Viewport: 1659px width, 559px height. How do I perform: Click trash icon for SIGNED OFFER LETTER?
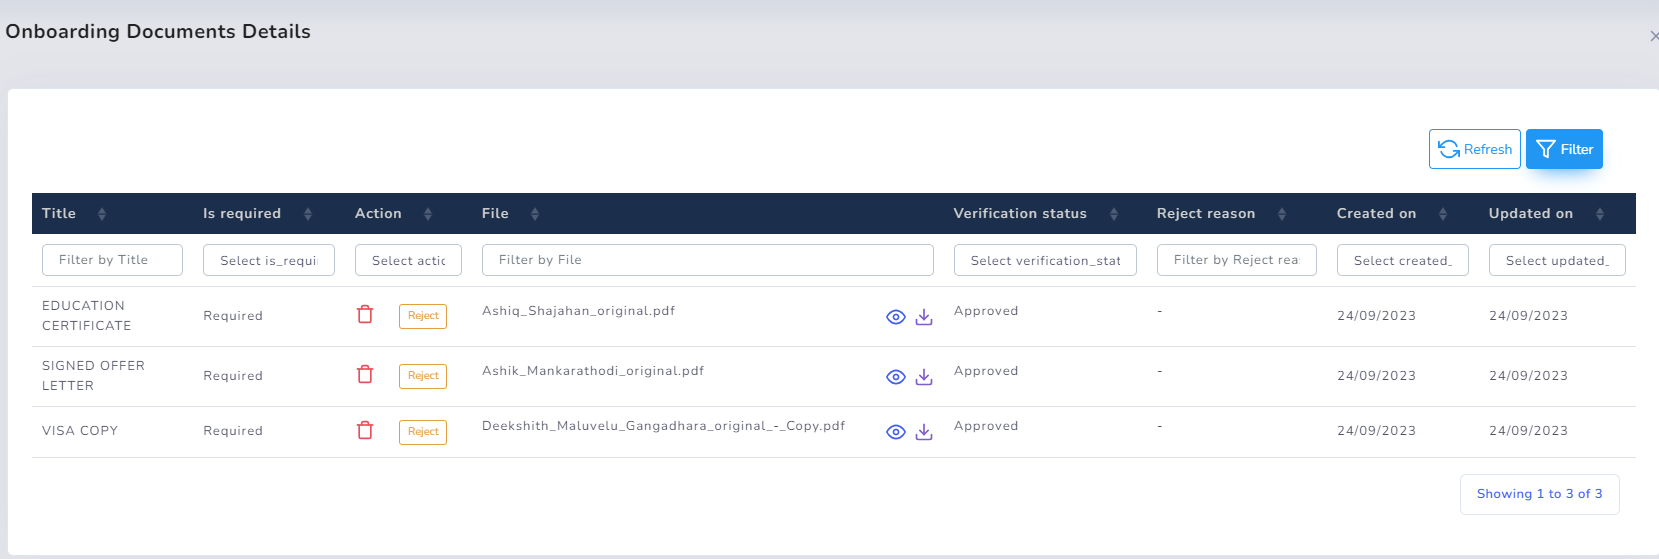coord(365,374)
